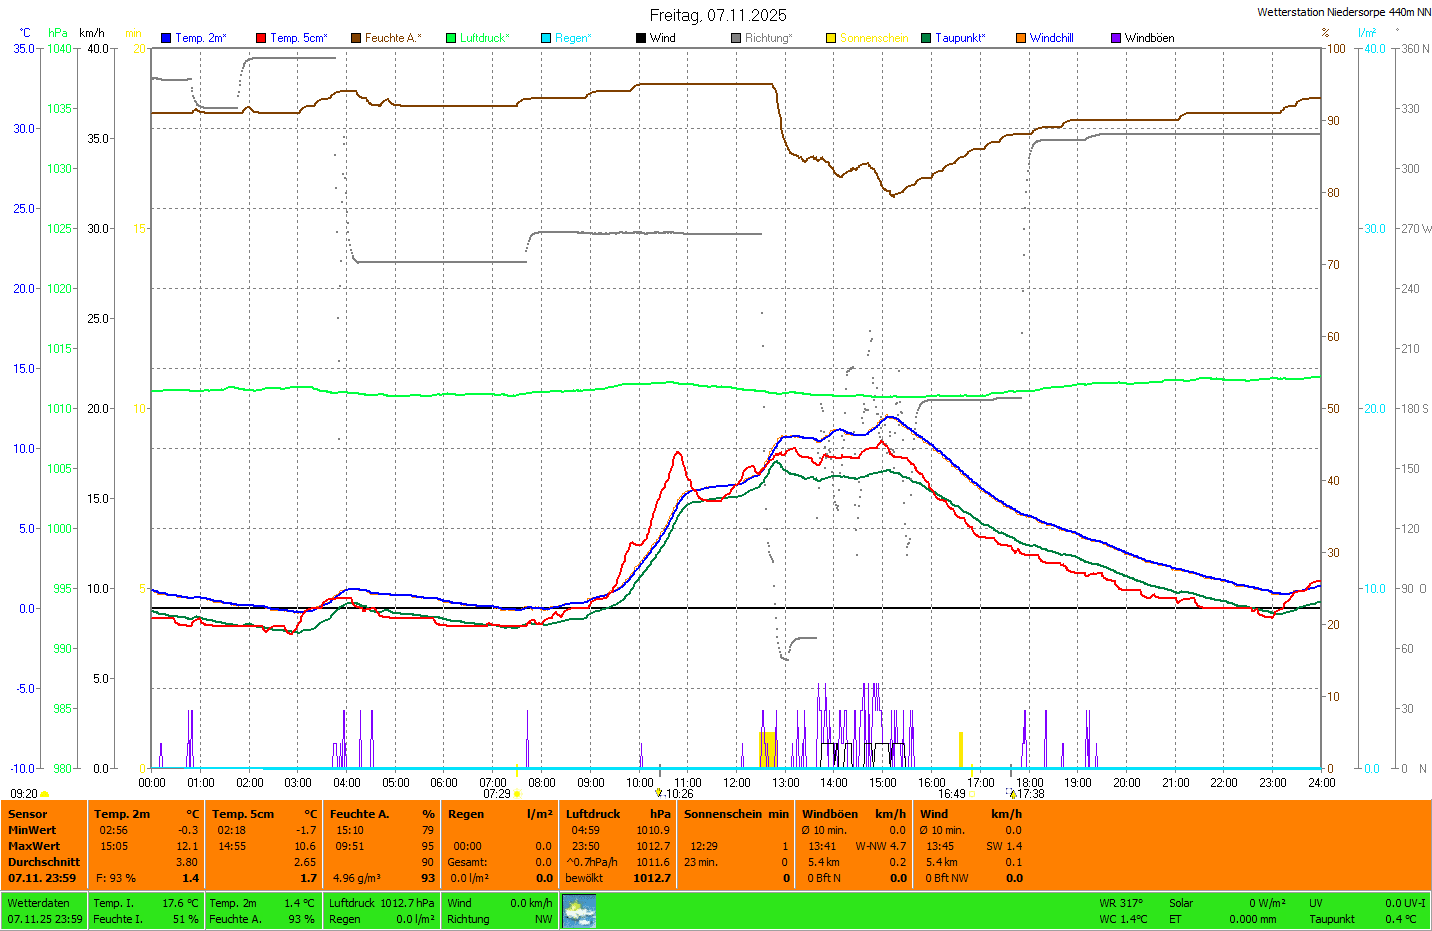This screenshot has width=1432, height=931.
Task: Click the Wetterstation Niedersorpe 440m NN text
Action: pyautogui.click(x=1343, y=12)
